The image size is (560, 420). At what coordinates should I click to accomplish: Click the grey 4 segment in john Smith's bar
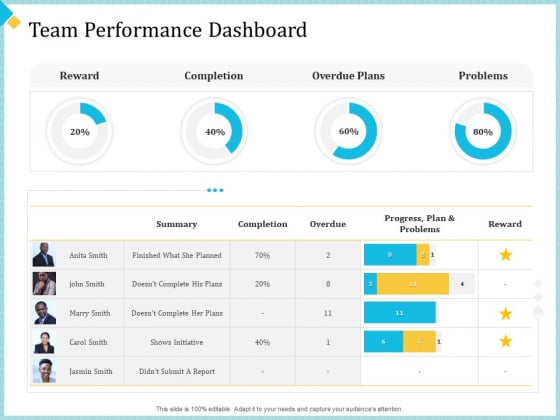(462, 284)
